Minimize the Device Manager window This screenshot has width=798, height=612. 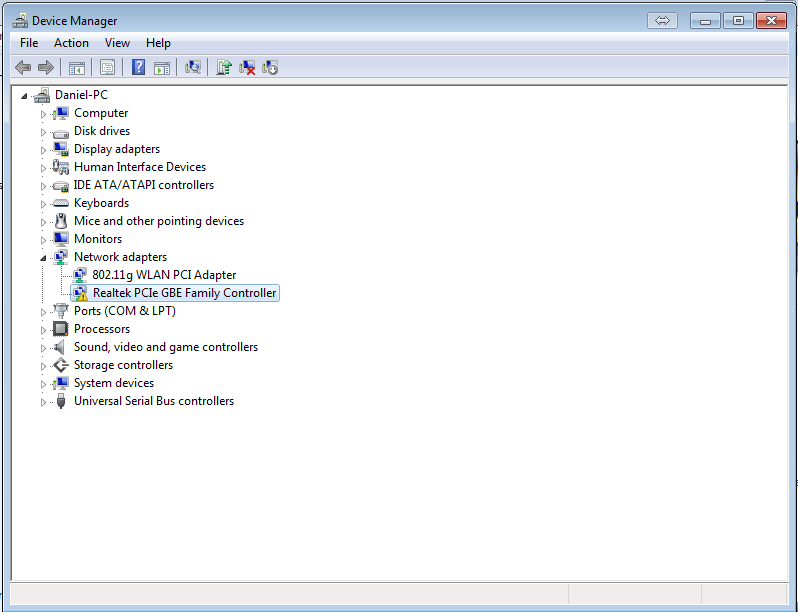(x=705, y=20)
